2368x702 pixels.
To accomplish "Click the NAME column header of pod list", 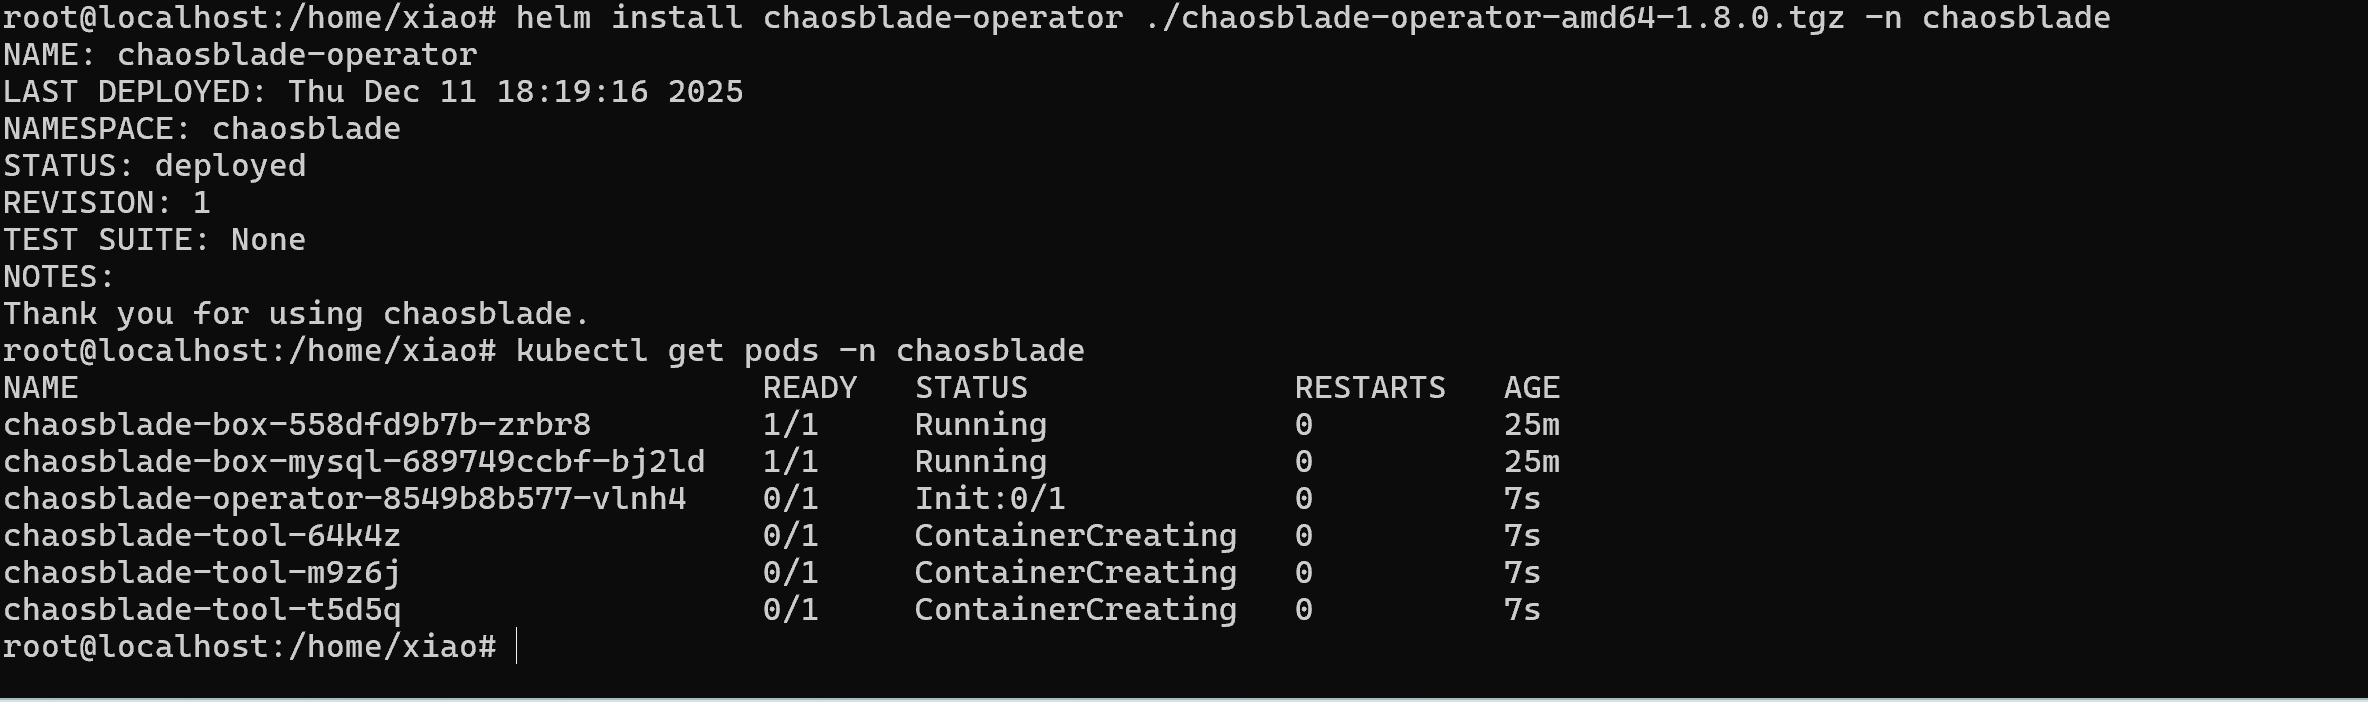I will (x=41, y=388).
